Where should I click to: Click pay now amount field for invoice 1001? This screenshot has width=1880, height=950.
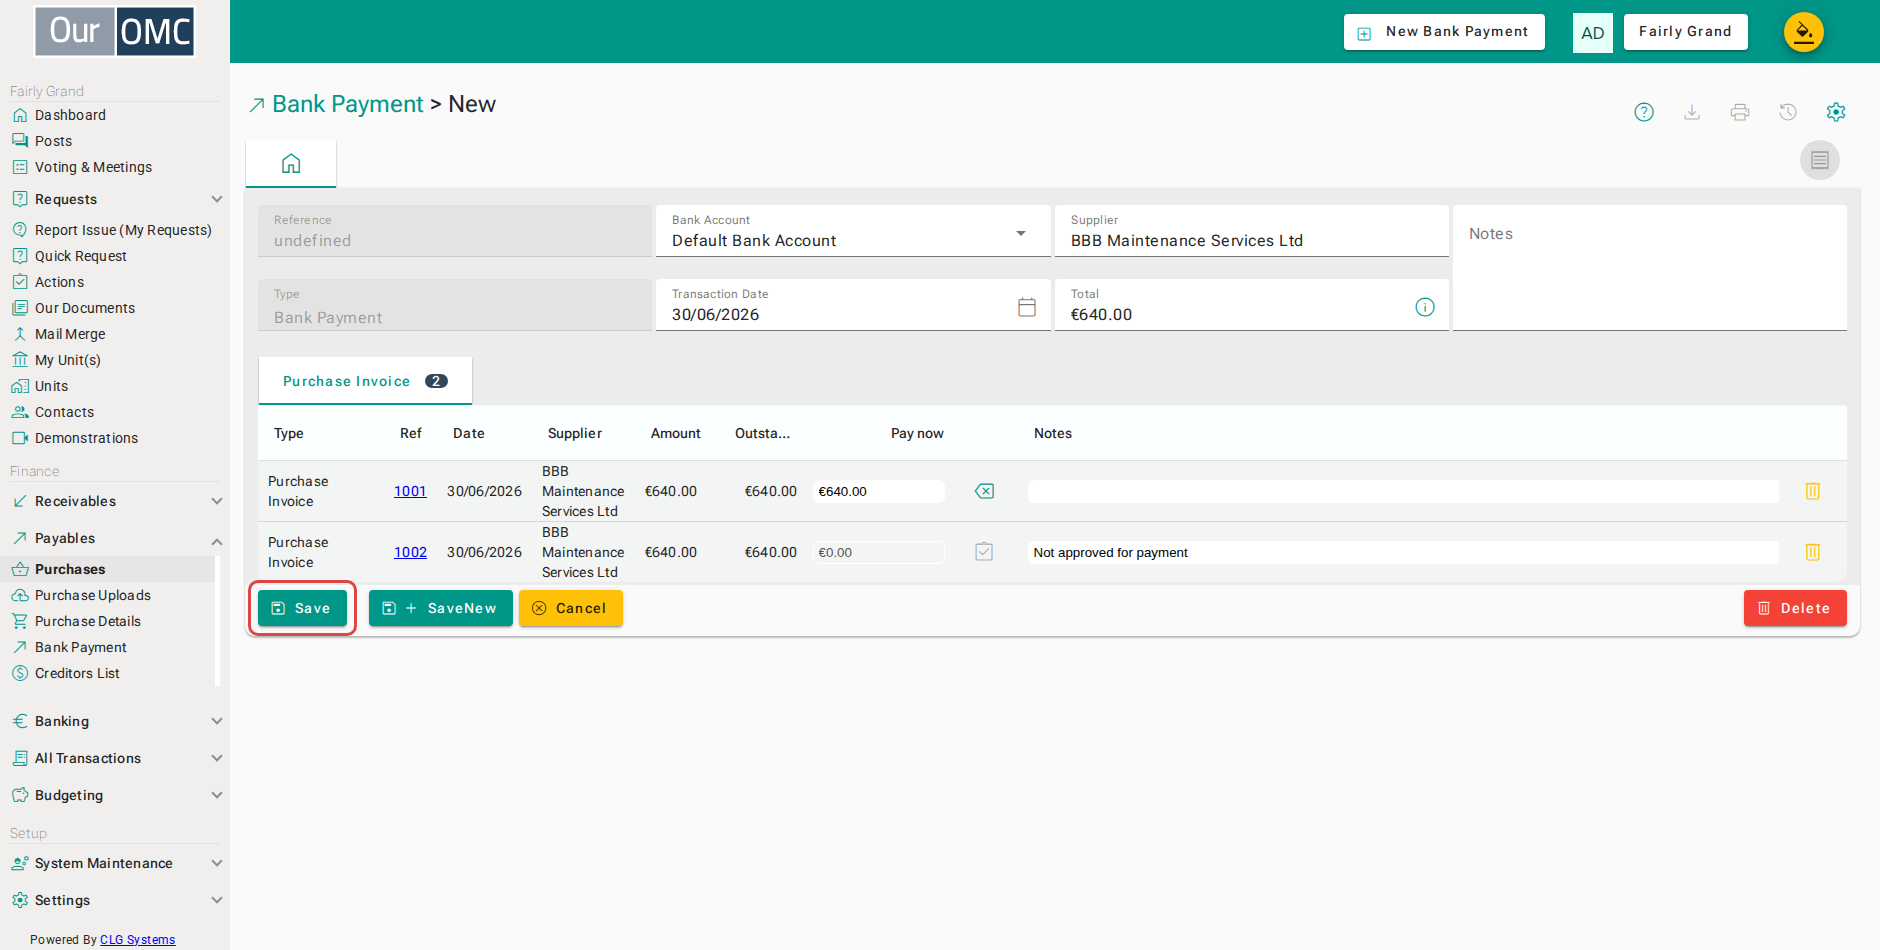[x=878, y=491]
